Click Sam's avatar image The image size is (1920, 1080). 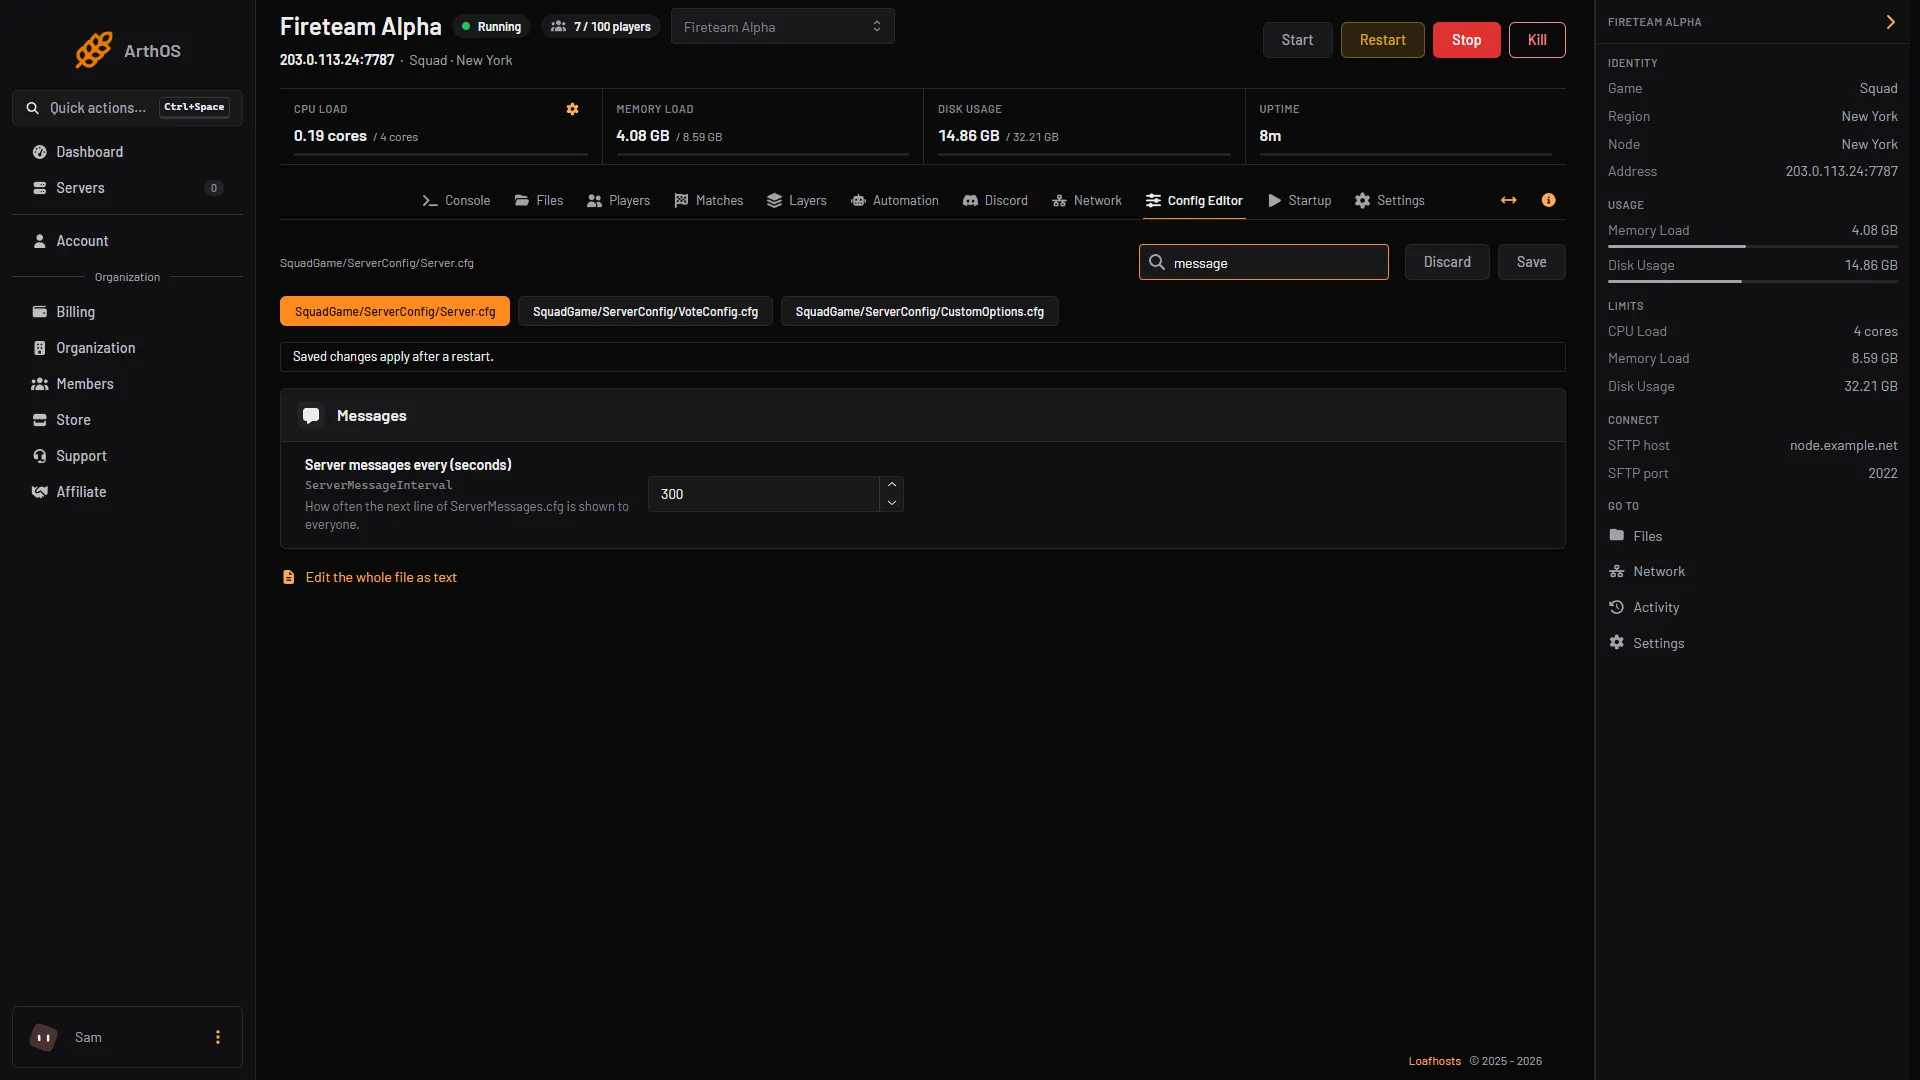(x=44, y=1037)
